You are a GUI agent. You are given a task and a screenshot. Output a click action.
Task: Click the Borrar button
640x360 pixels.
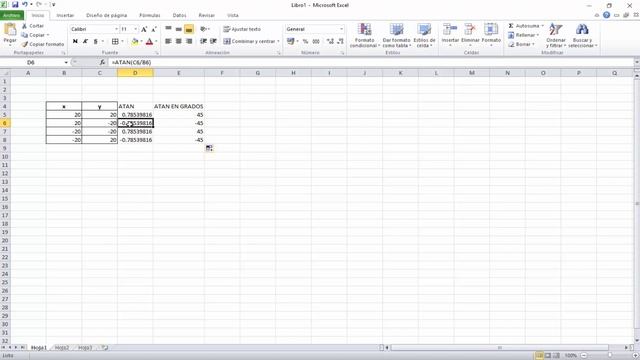(521, 44)
